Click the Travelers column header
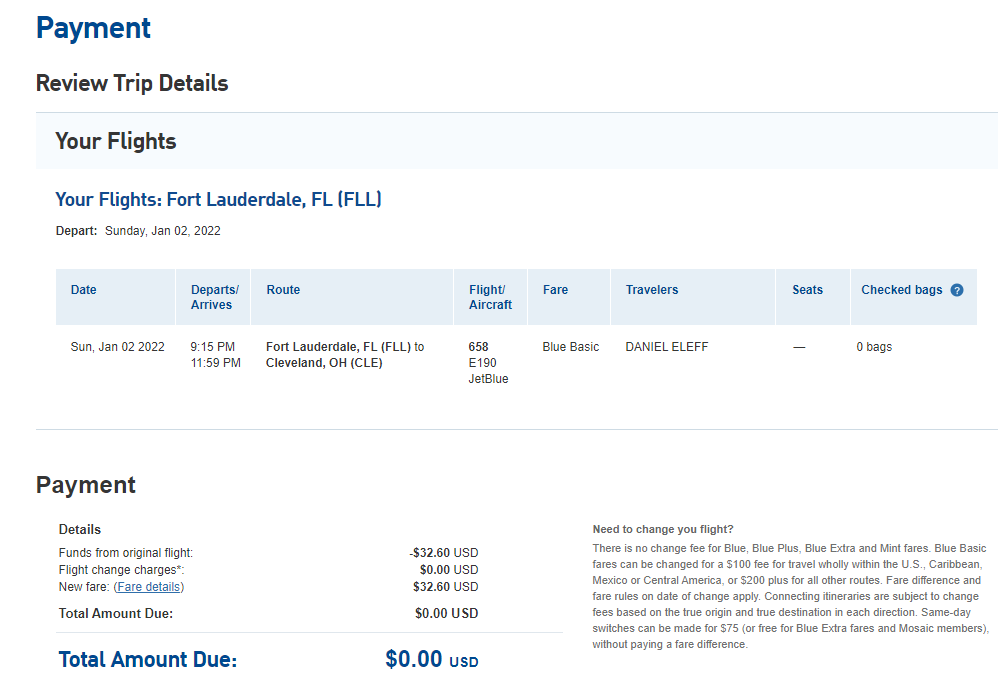The image size is (1008, 689). 652,290
